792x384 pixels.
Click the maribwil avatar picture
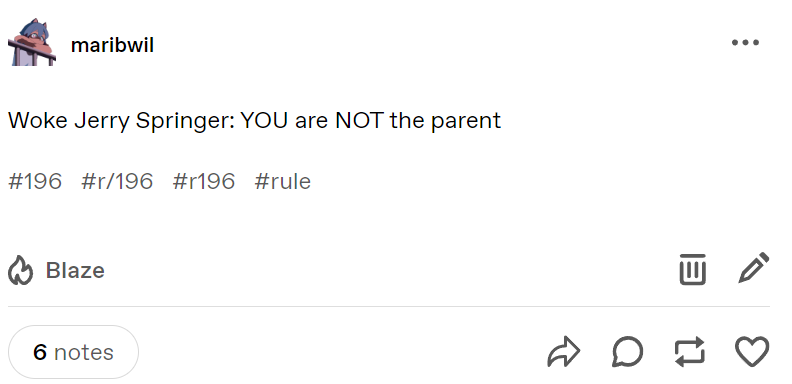point(32,42)
